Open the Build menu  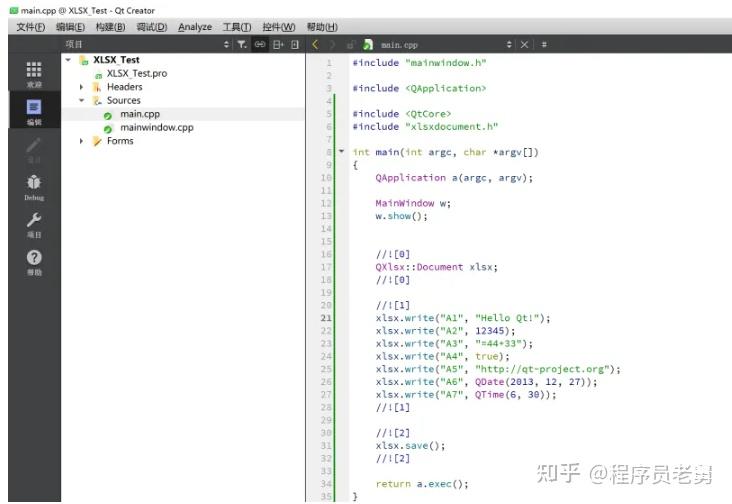point(111,27)
